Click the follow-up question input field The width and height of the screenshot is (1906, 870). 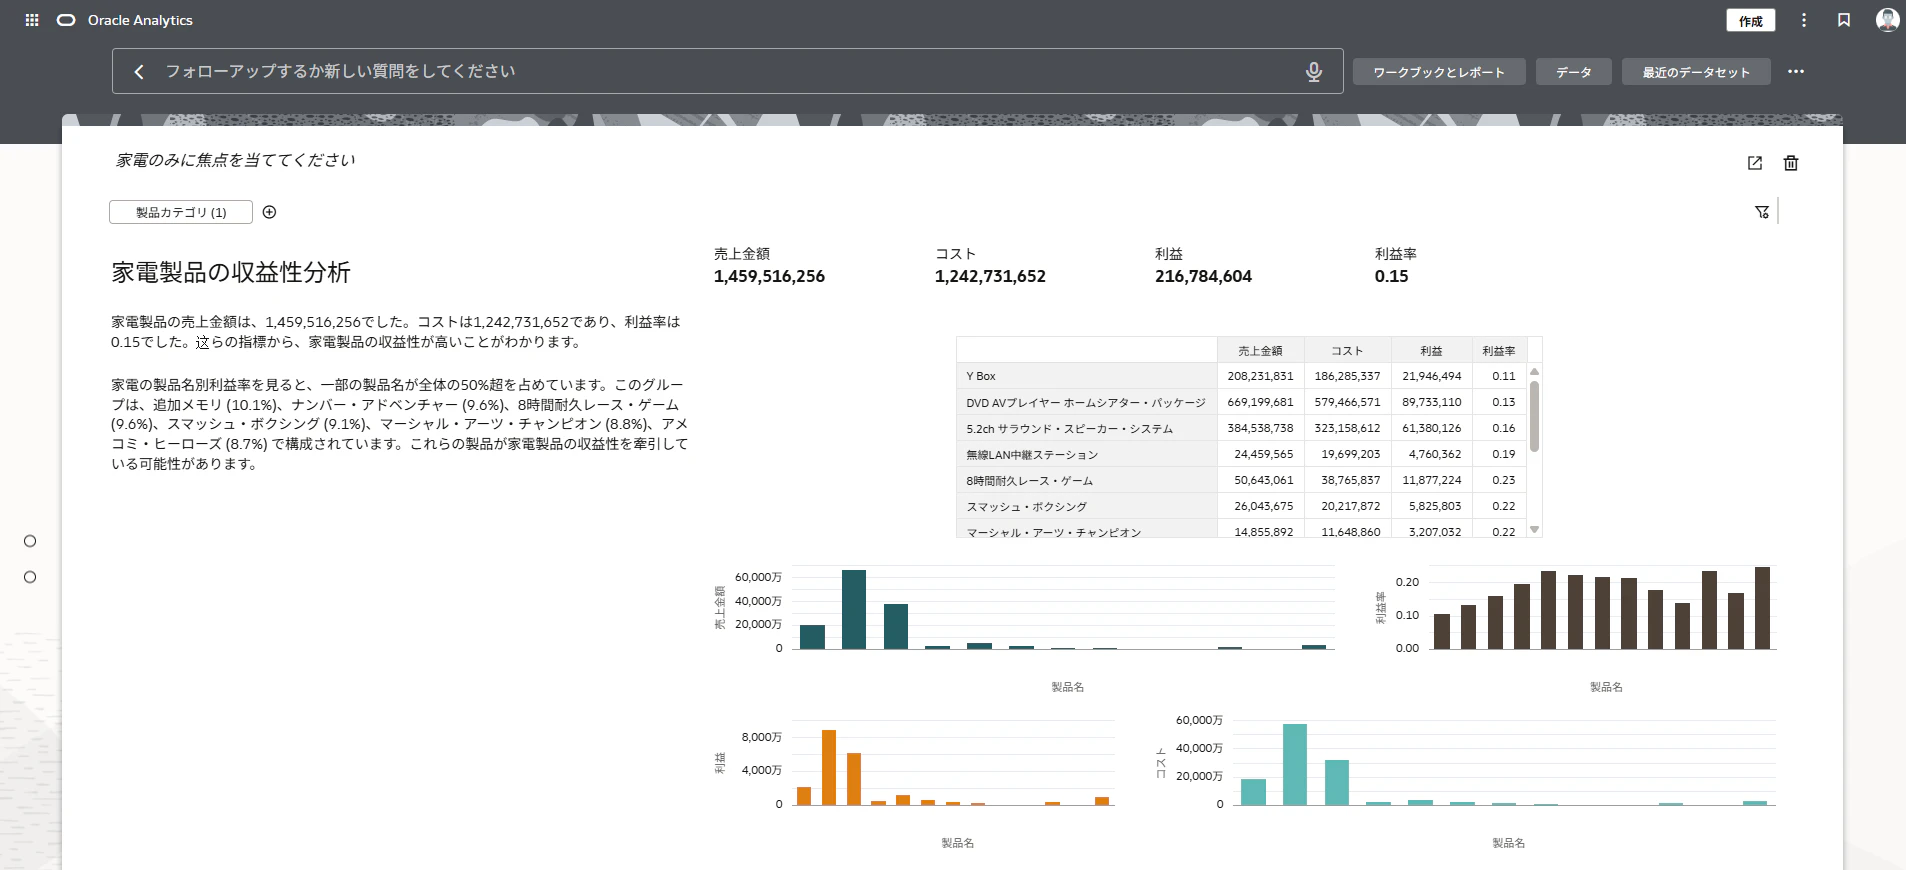(x=725, y=72)
